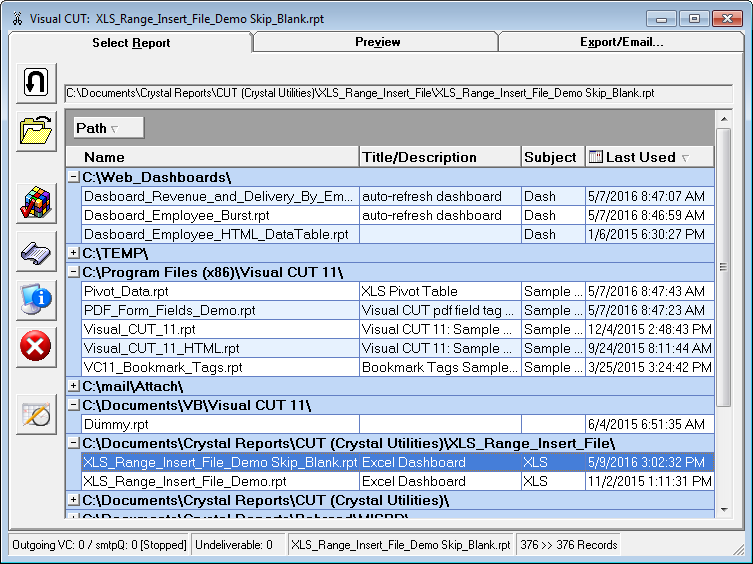Click the red X delete icon
The width and height of the screenshot is (753, 564).
[36, 346]
